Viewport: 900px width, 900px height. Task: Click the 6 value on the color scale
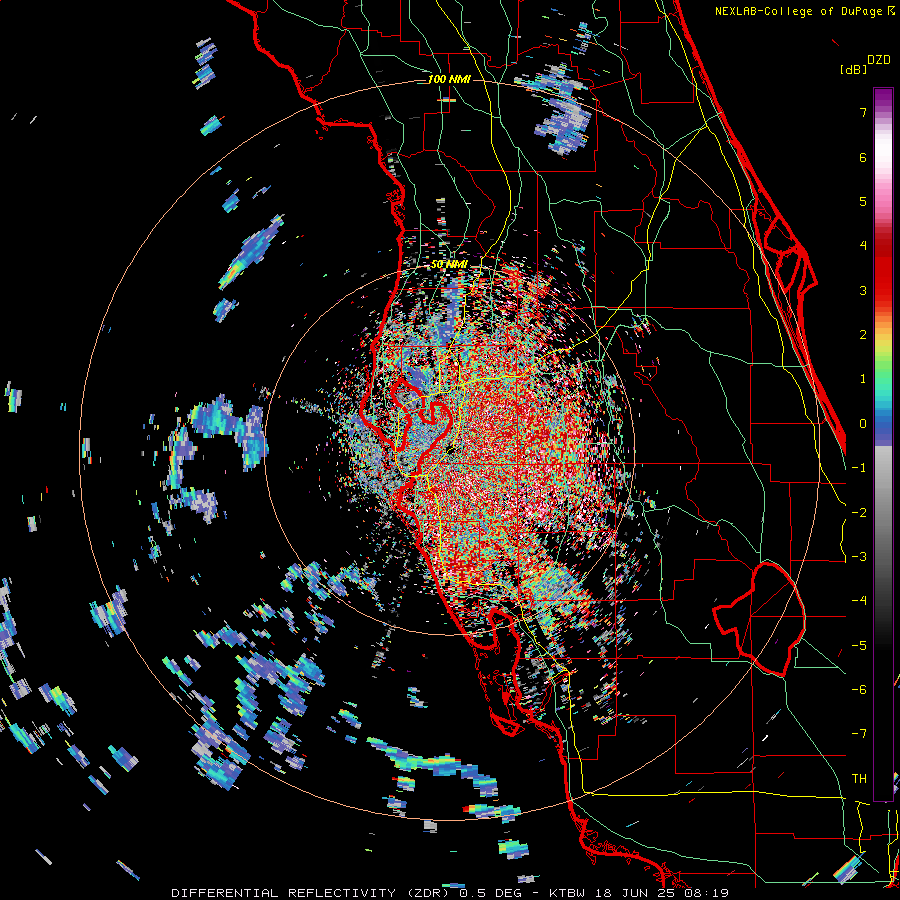click(863, 157)
